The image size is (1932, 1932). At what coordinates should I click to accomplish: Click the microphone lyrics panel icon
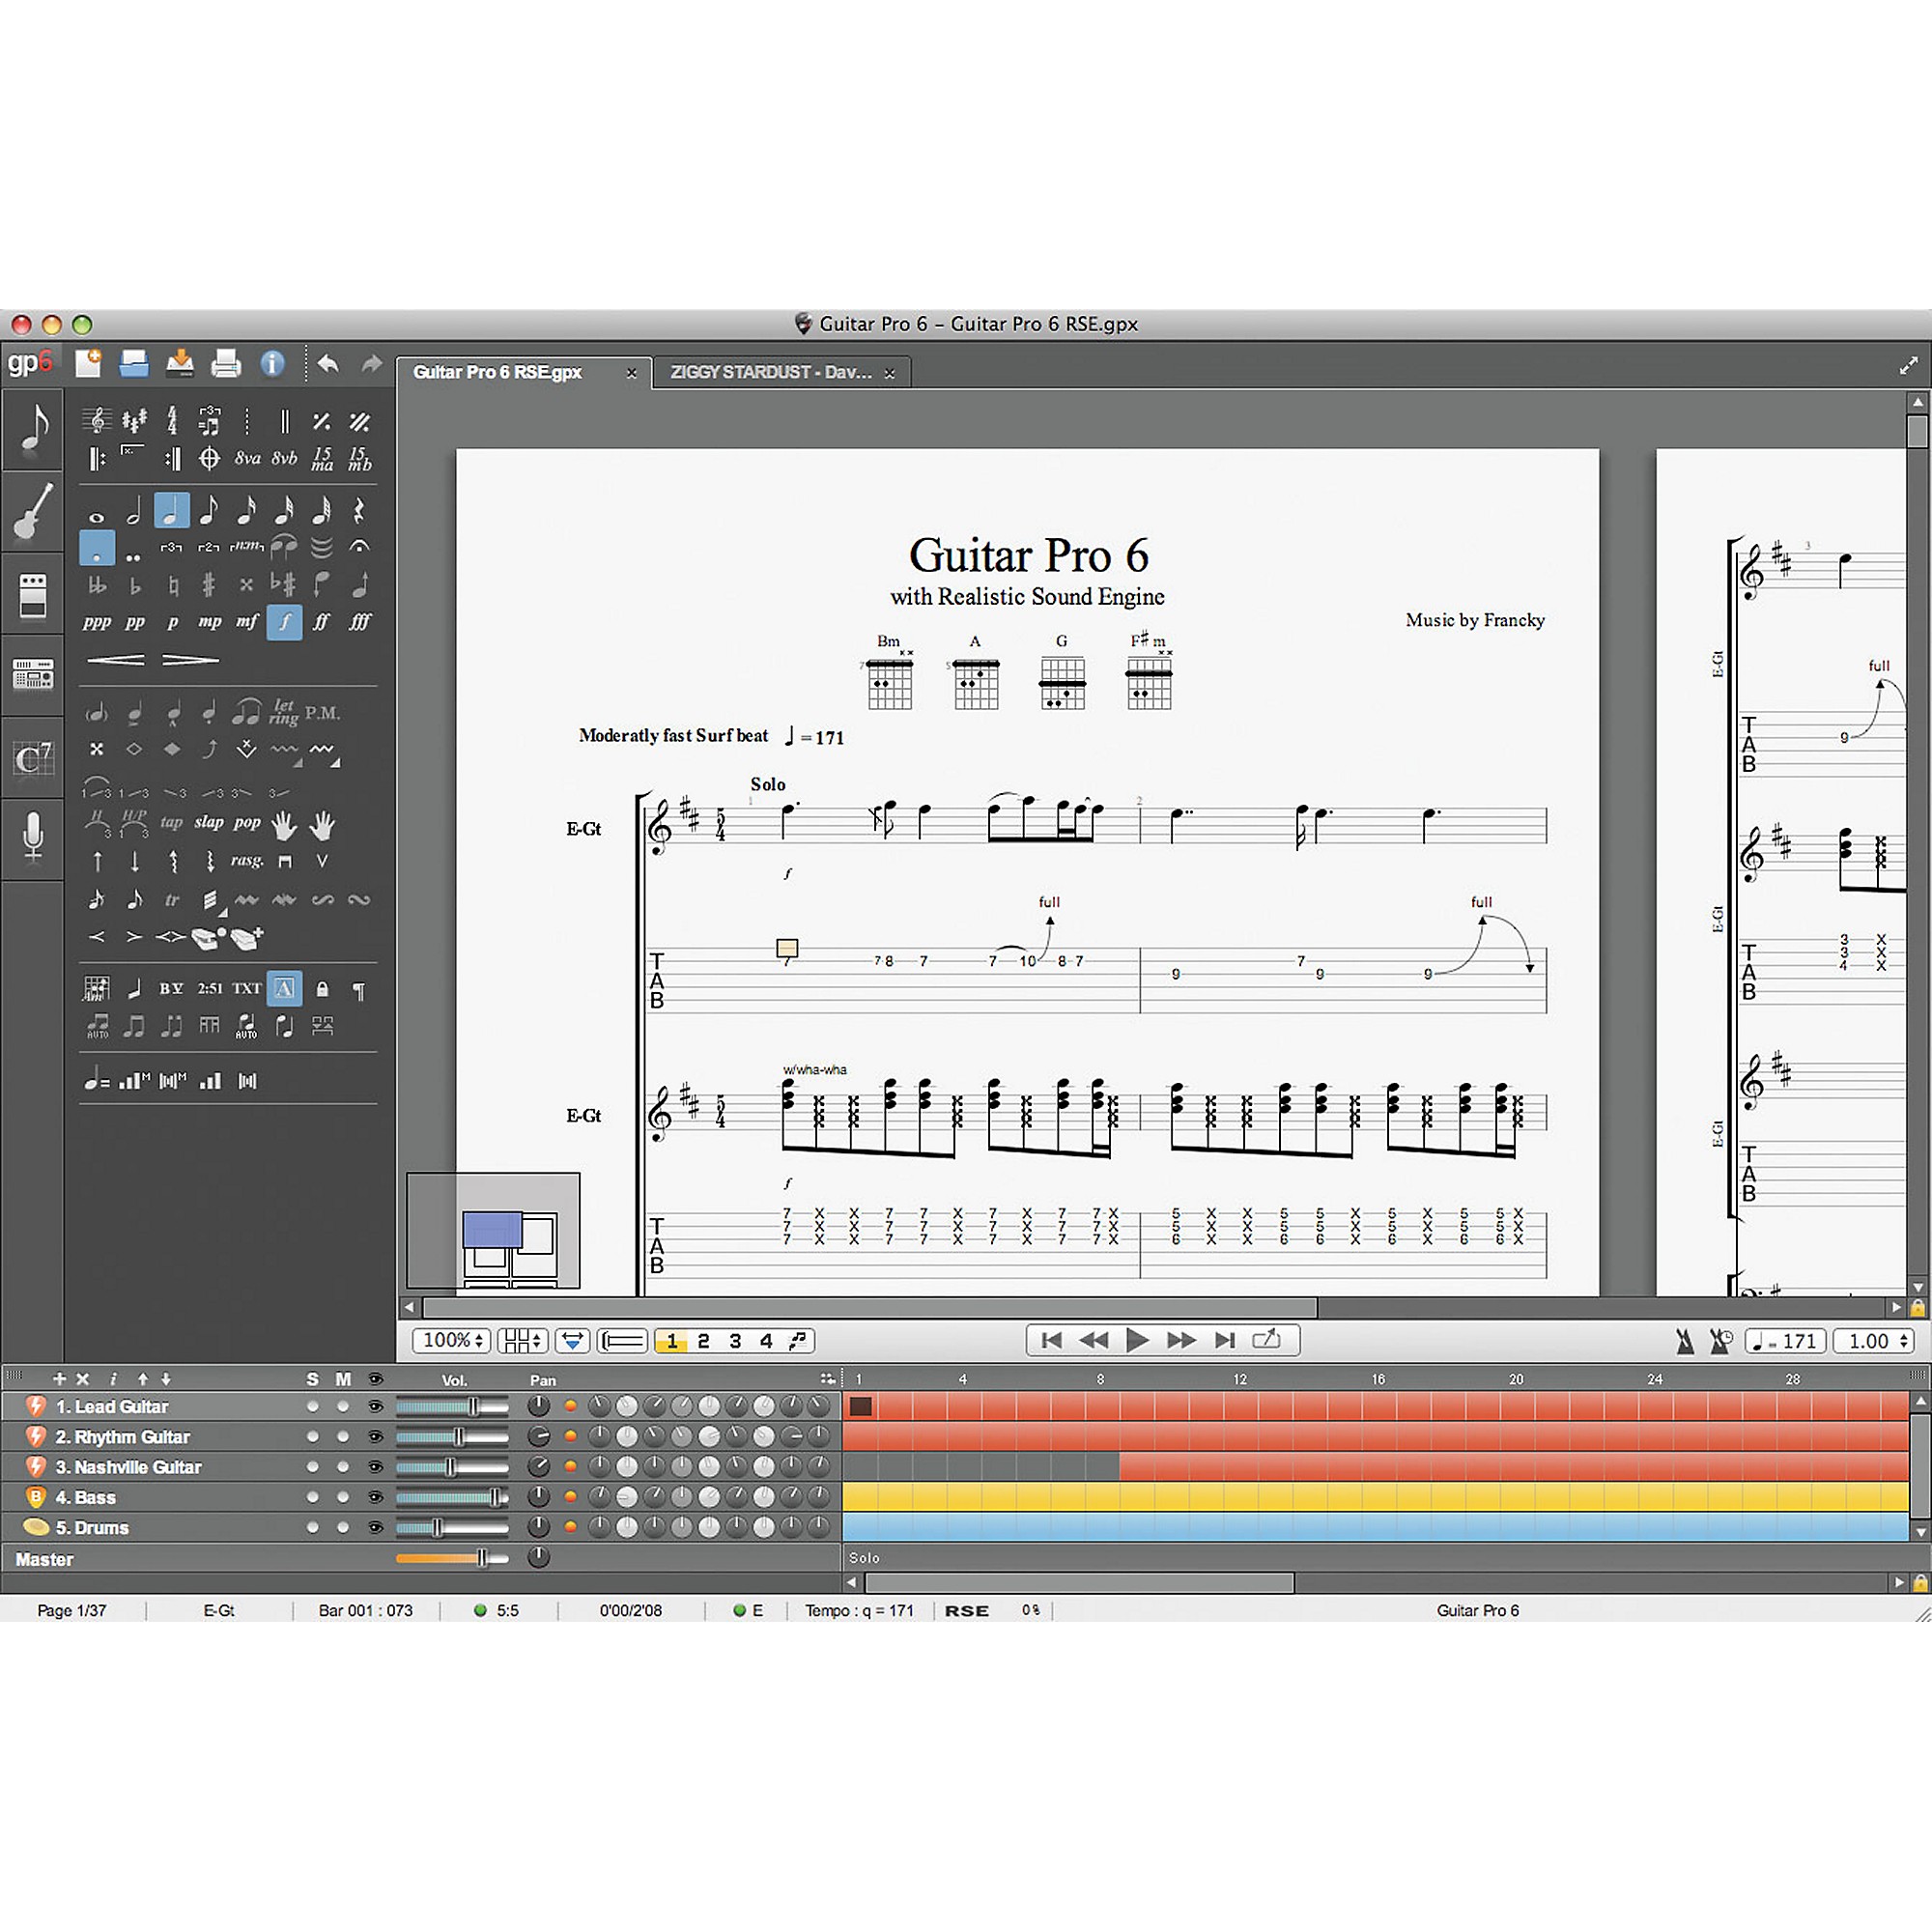point(33,837)
